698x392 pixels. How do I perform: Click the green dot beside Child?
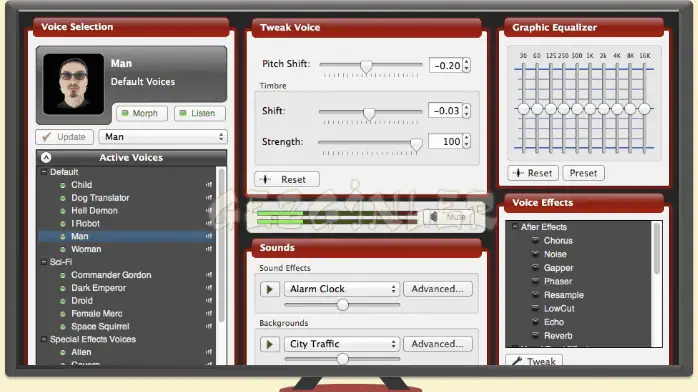tap(63, 185)
